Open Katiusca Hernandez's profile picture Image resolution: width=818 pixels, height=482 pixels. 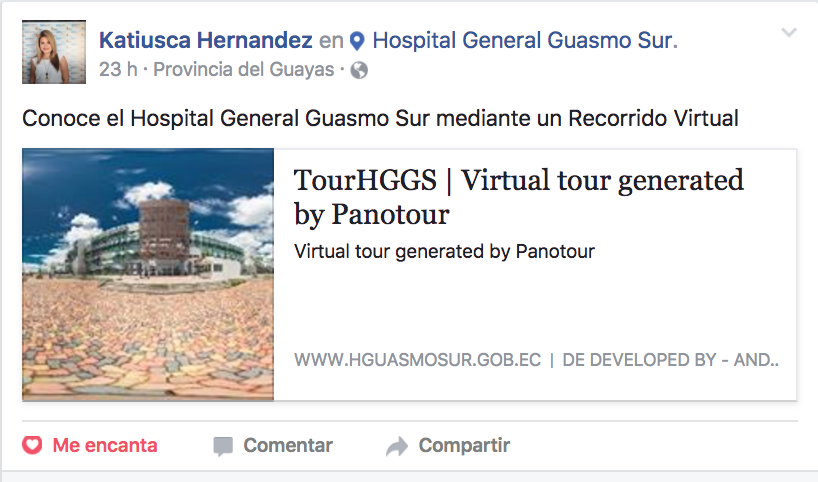click(x=54, y=52)
